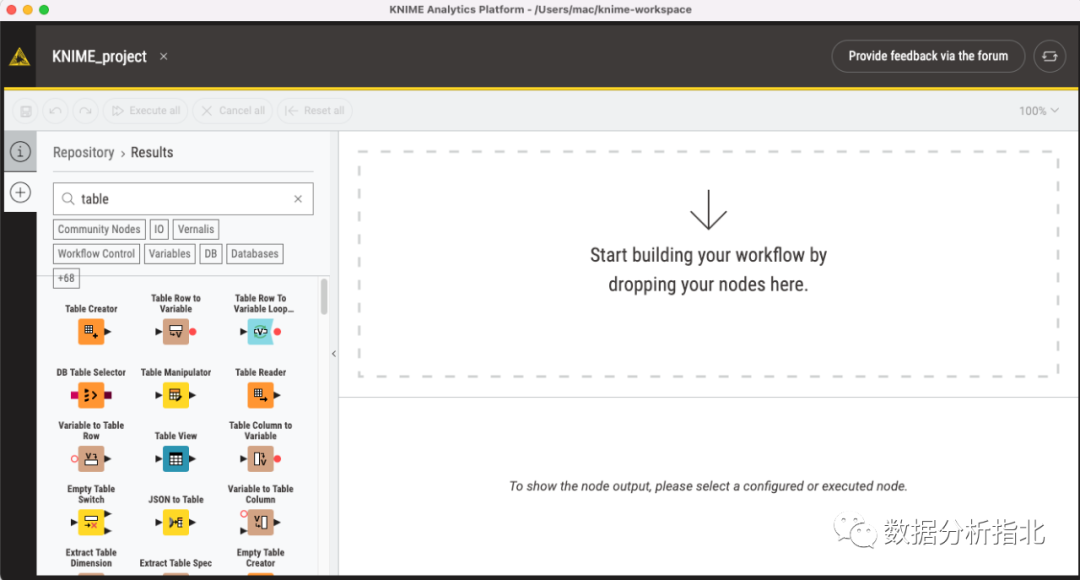
Task: Toggle the Vernalis filter tag
Action: (x=196, y=229)
